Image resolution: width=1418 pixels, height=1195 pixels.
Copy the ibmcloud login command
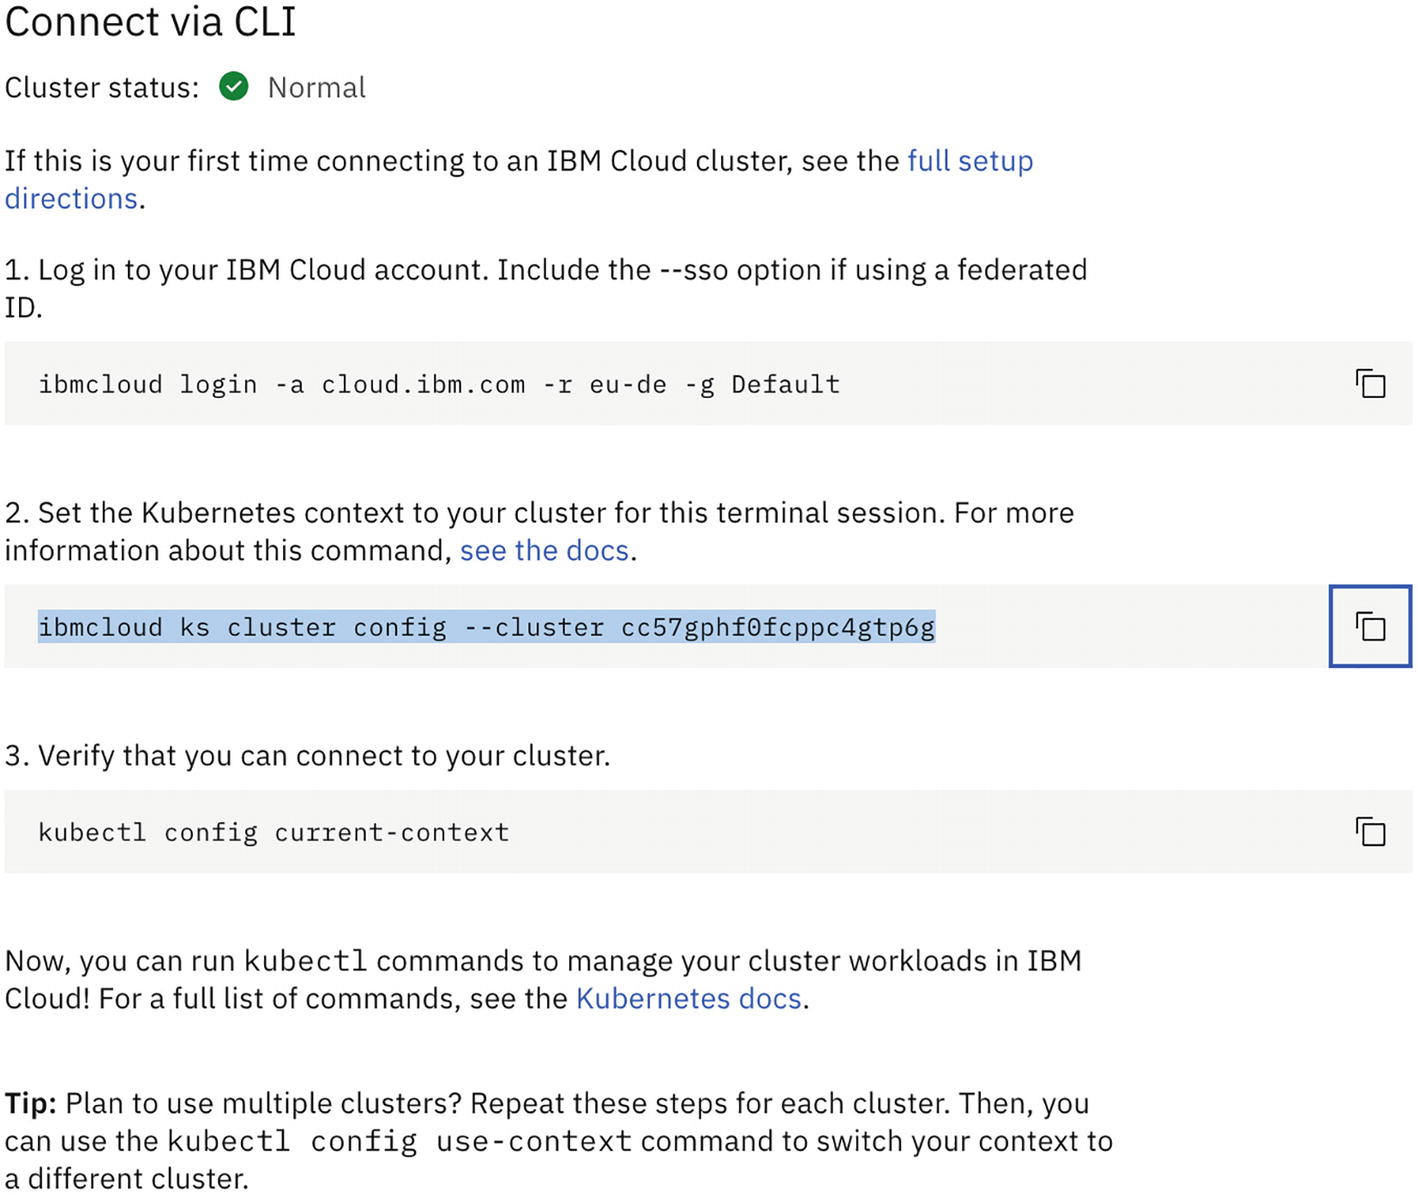click(x=1370, y=384)
